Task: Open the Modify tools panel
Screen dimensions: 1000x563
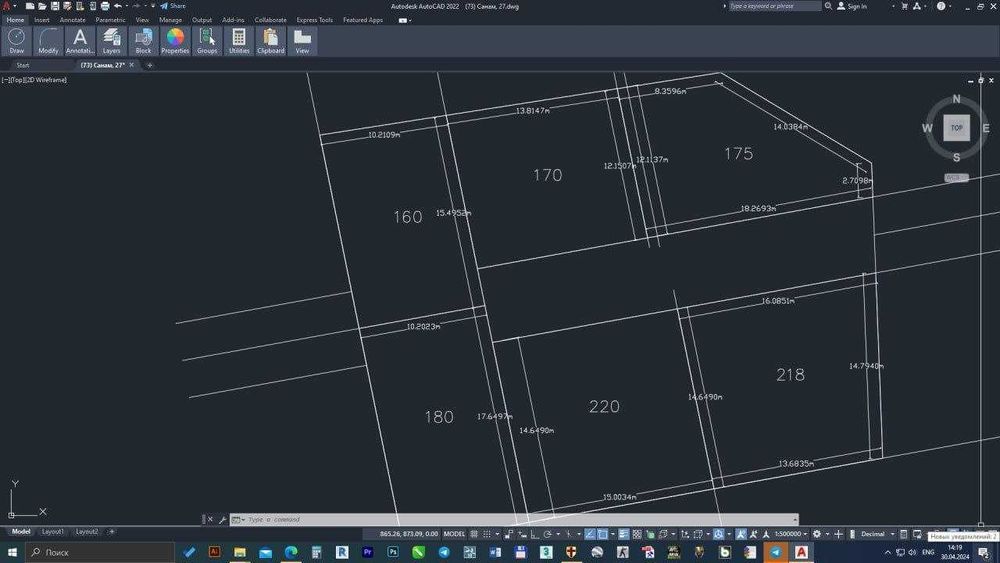Action: click(48, 40)
